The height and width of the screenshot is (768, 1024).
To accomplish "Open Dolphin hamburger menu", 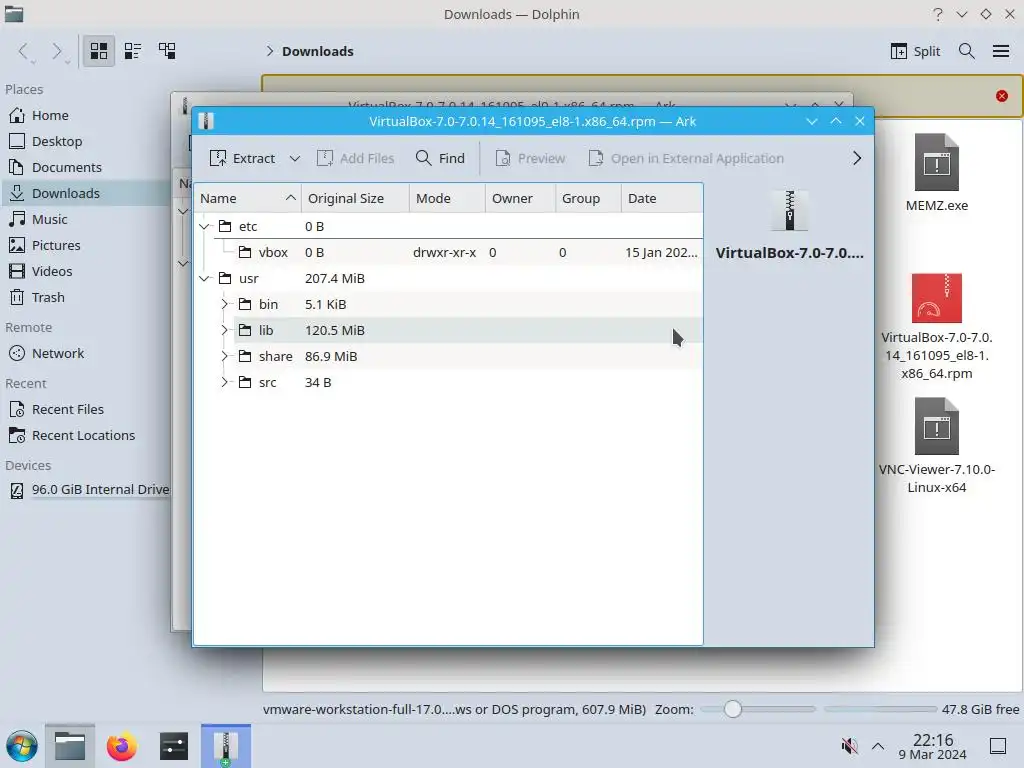I will coord(1001,51).
